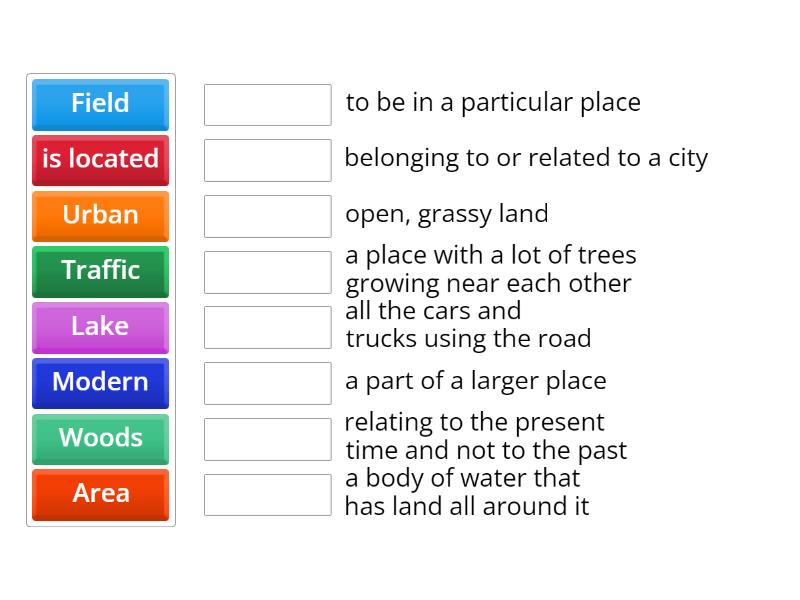This screenshot has width=800, height=600.
Task: Click the slot for 'a part of a larger place'
Action: [x=268, y=383]
